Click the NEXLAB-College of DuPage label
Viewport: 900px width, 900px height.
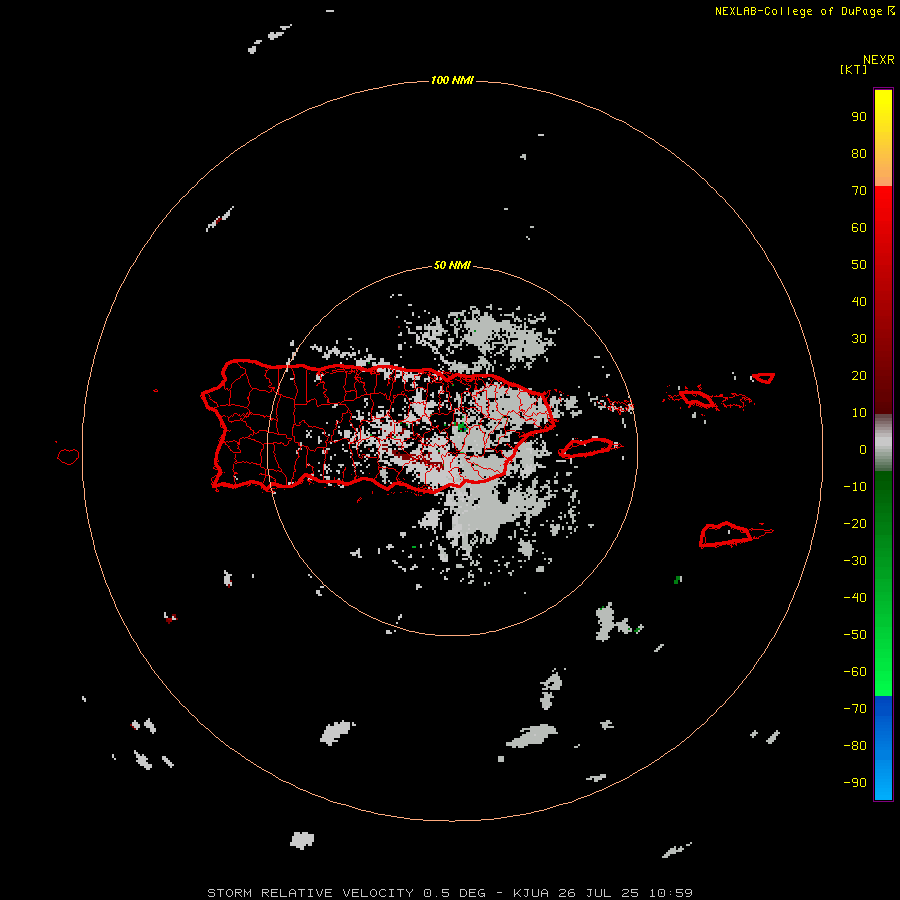[799, 11]
